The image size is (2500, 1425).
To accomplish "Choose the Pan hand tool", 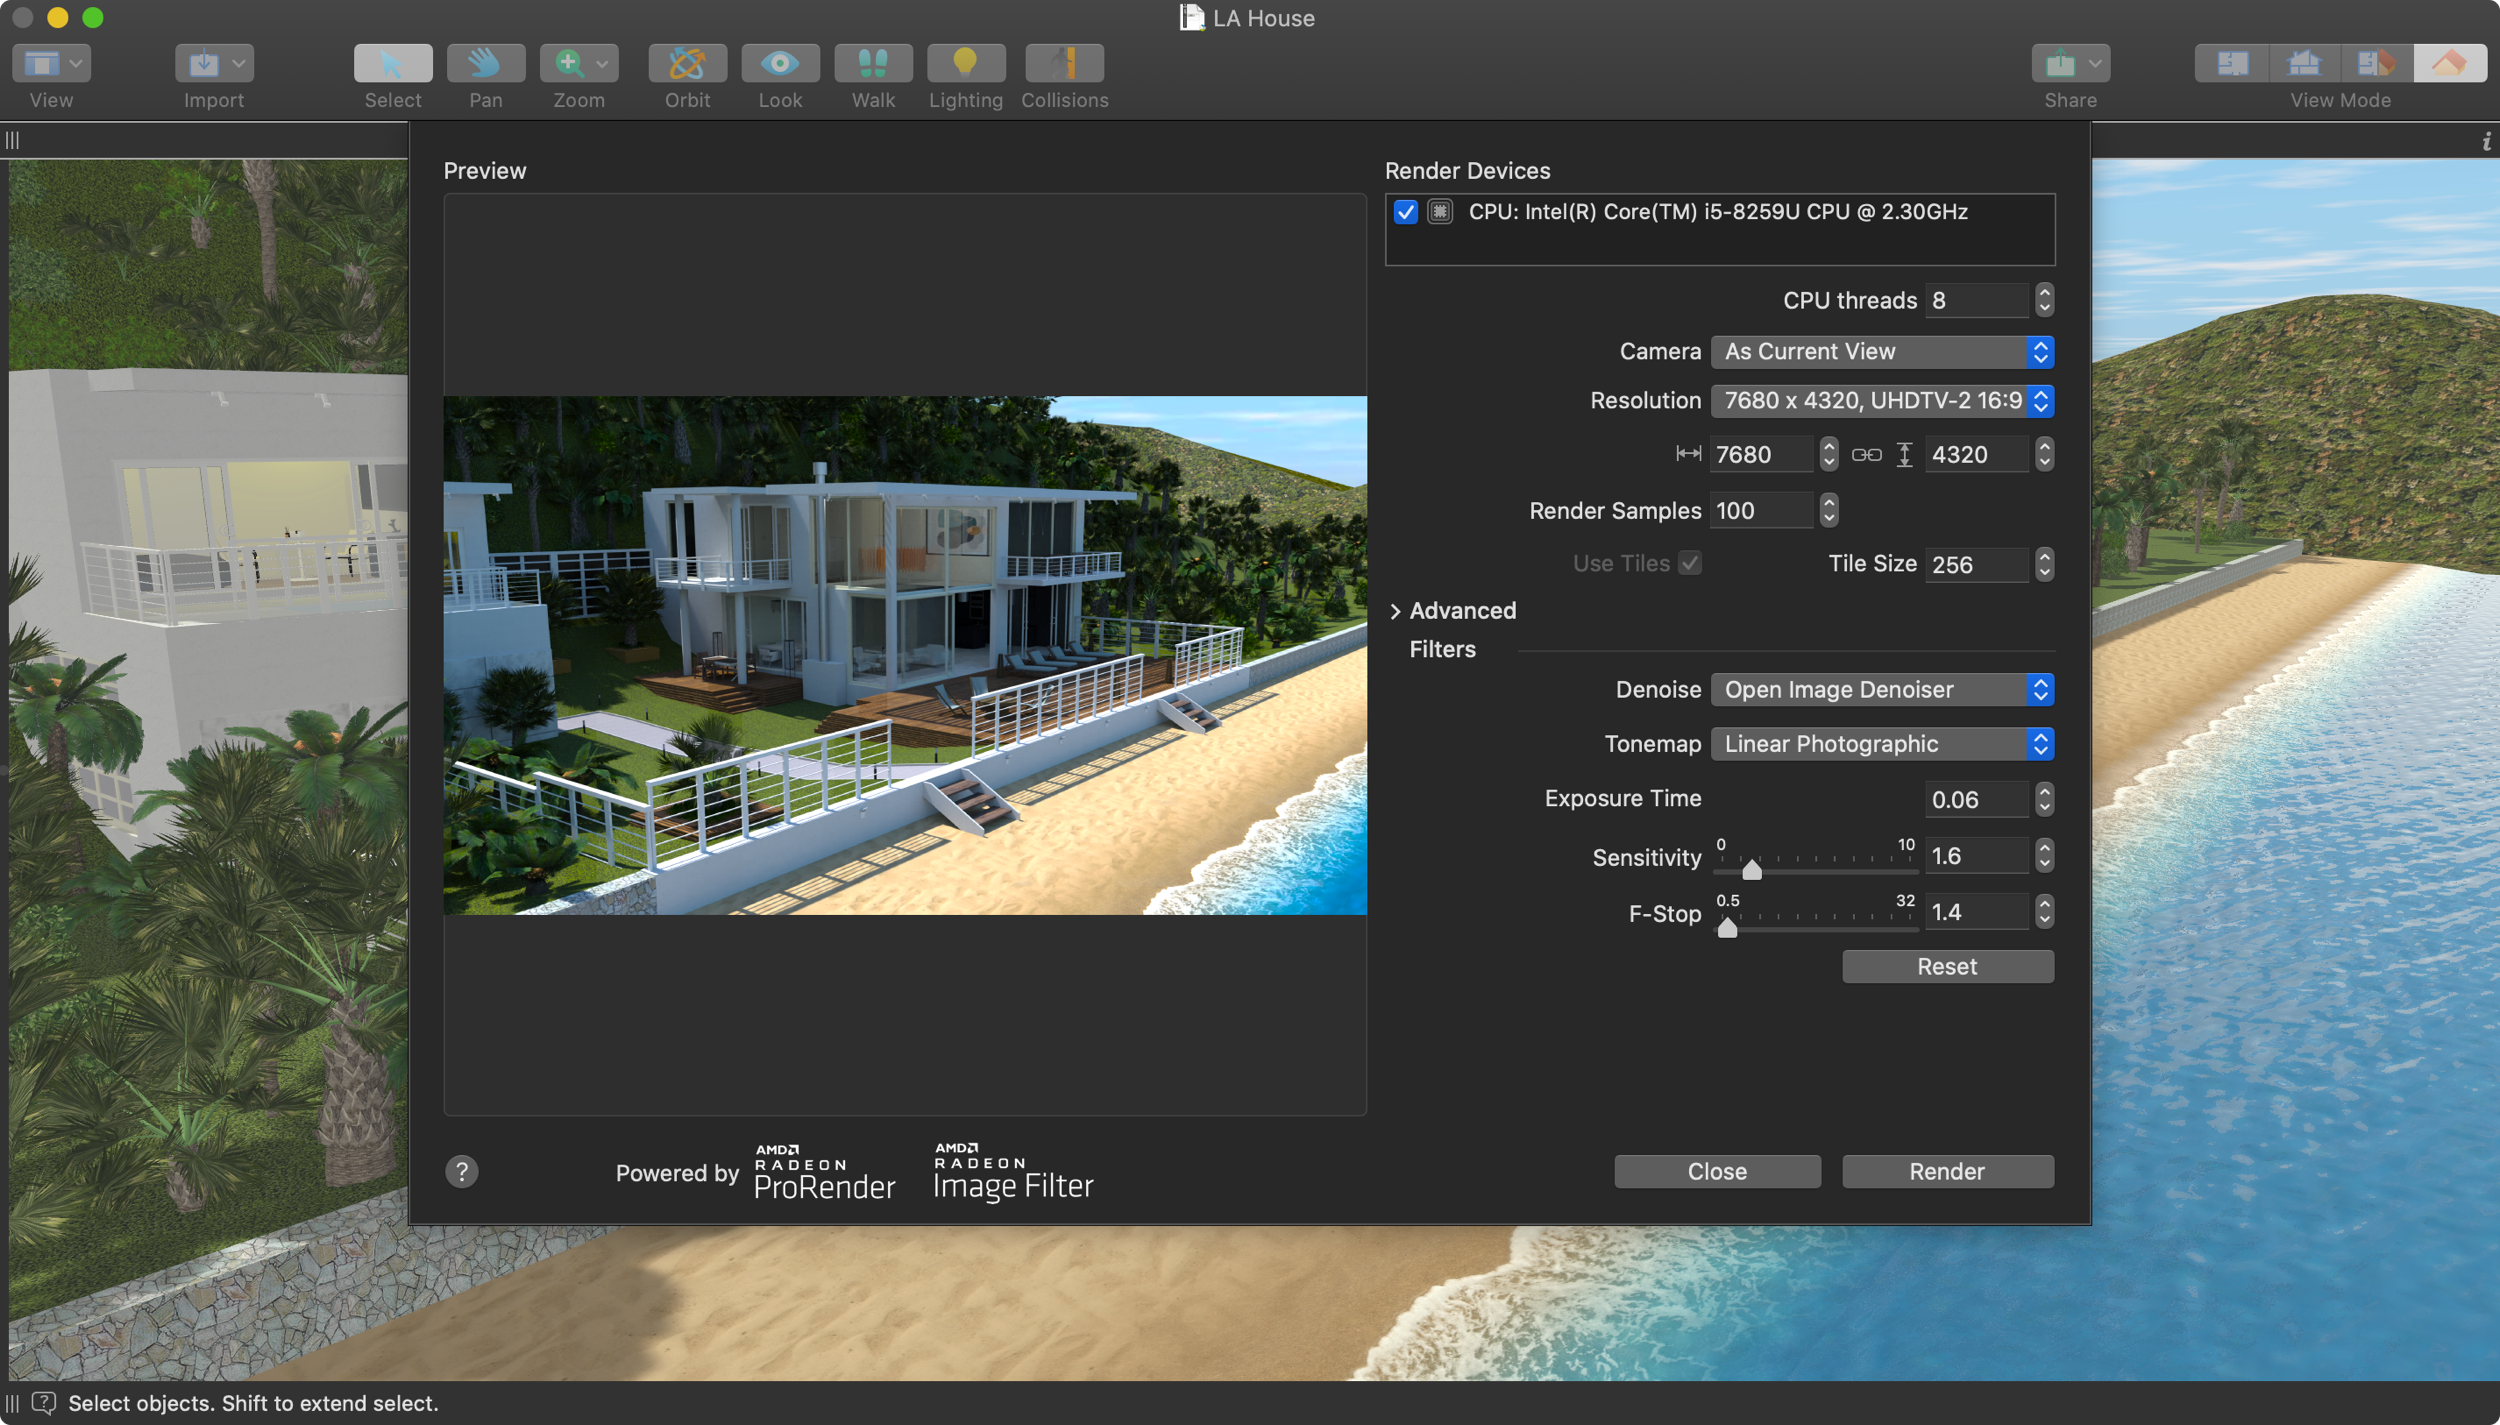I will [486, 63].
